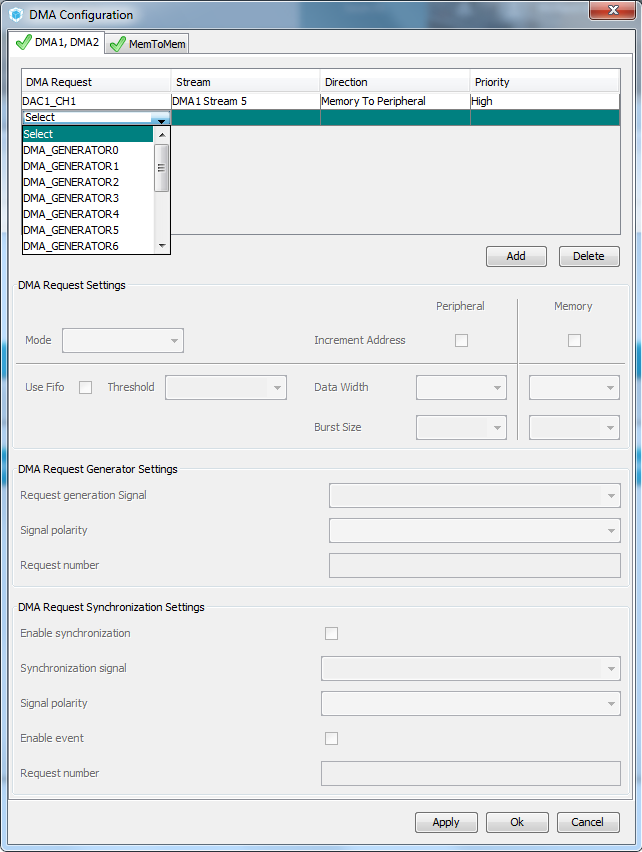Open the Peripheral Data Width dropdown
Image resolution: width=642 pixels, height=852 pixels.
(461, 387)
